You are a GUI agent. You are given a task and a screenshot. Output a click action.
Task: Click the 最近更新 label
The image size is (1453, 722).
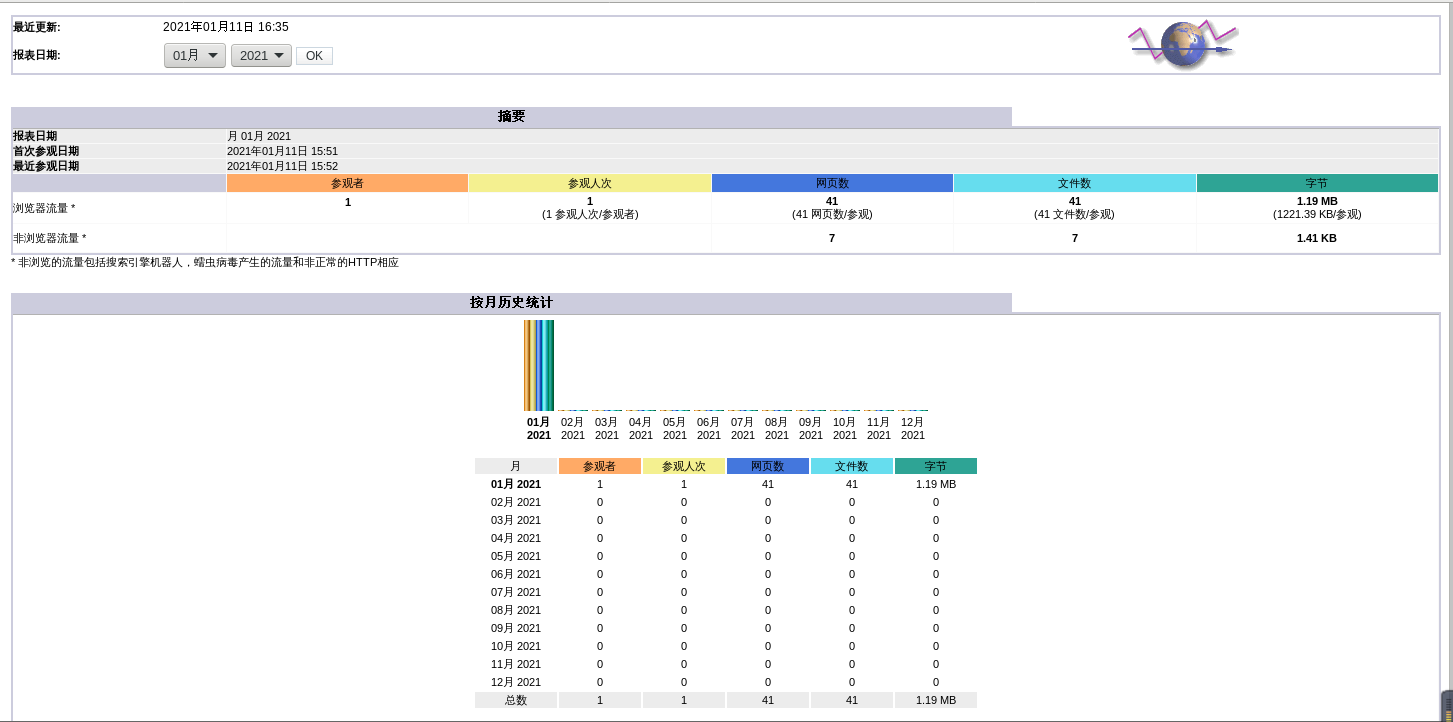tap(37, 27)
